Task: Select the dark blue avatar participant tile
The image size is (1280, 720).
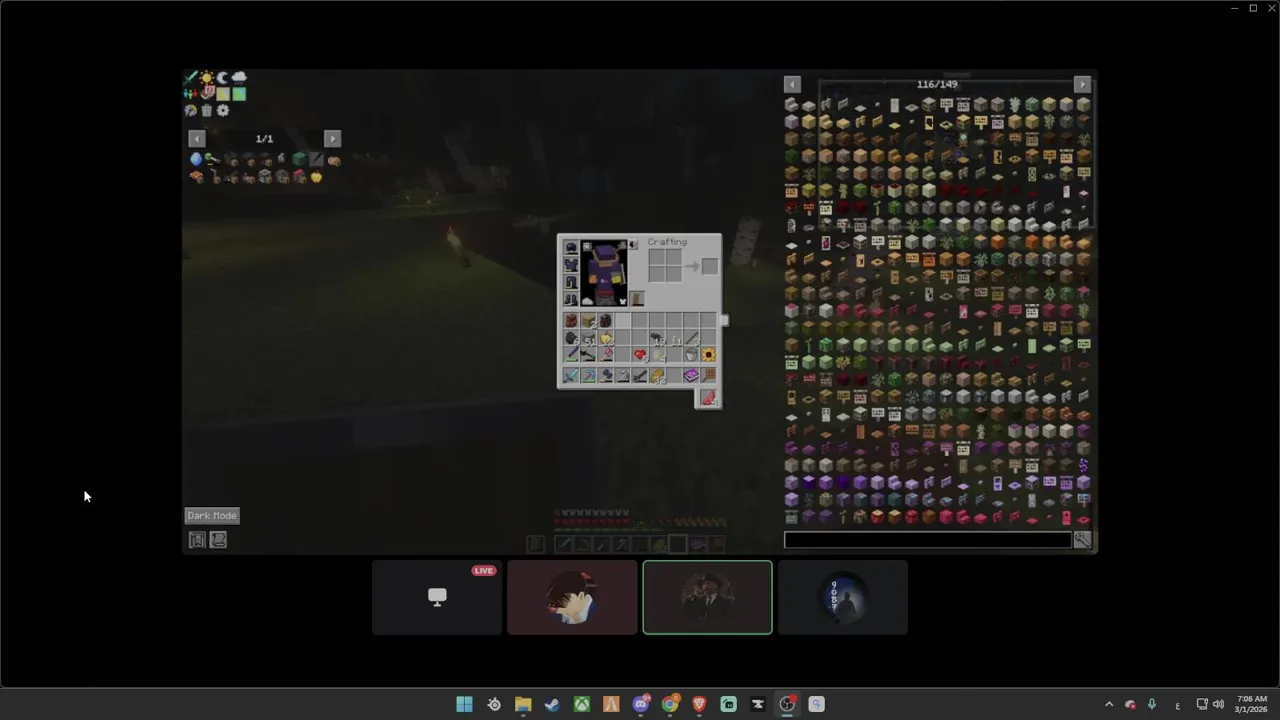Action: pos(843,597)
